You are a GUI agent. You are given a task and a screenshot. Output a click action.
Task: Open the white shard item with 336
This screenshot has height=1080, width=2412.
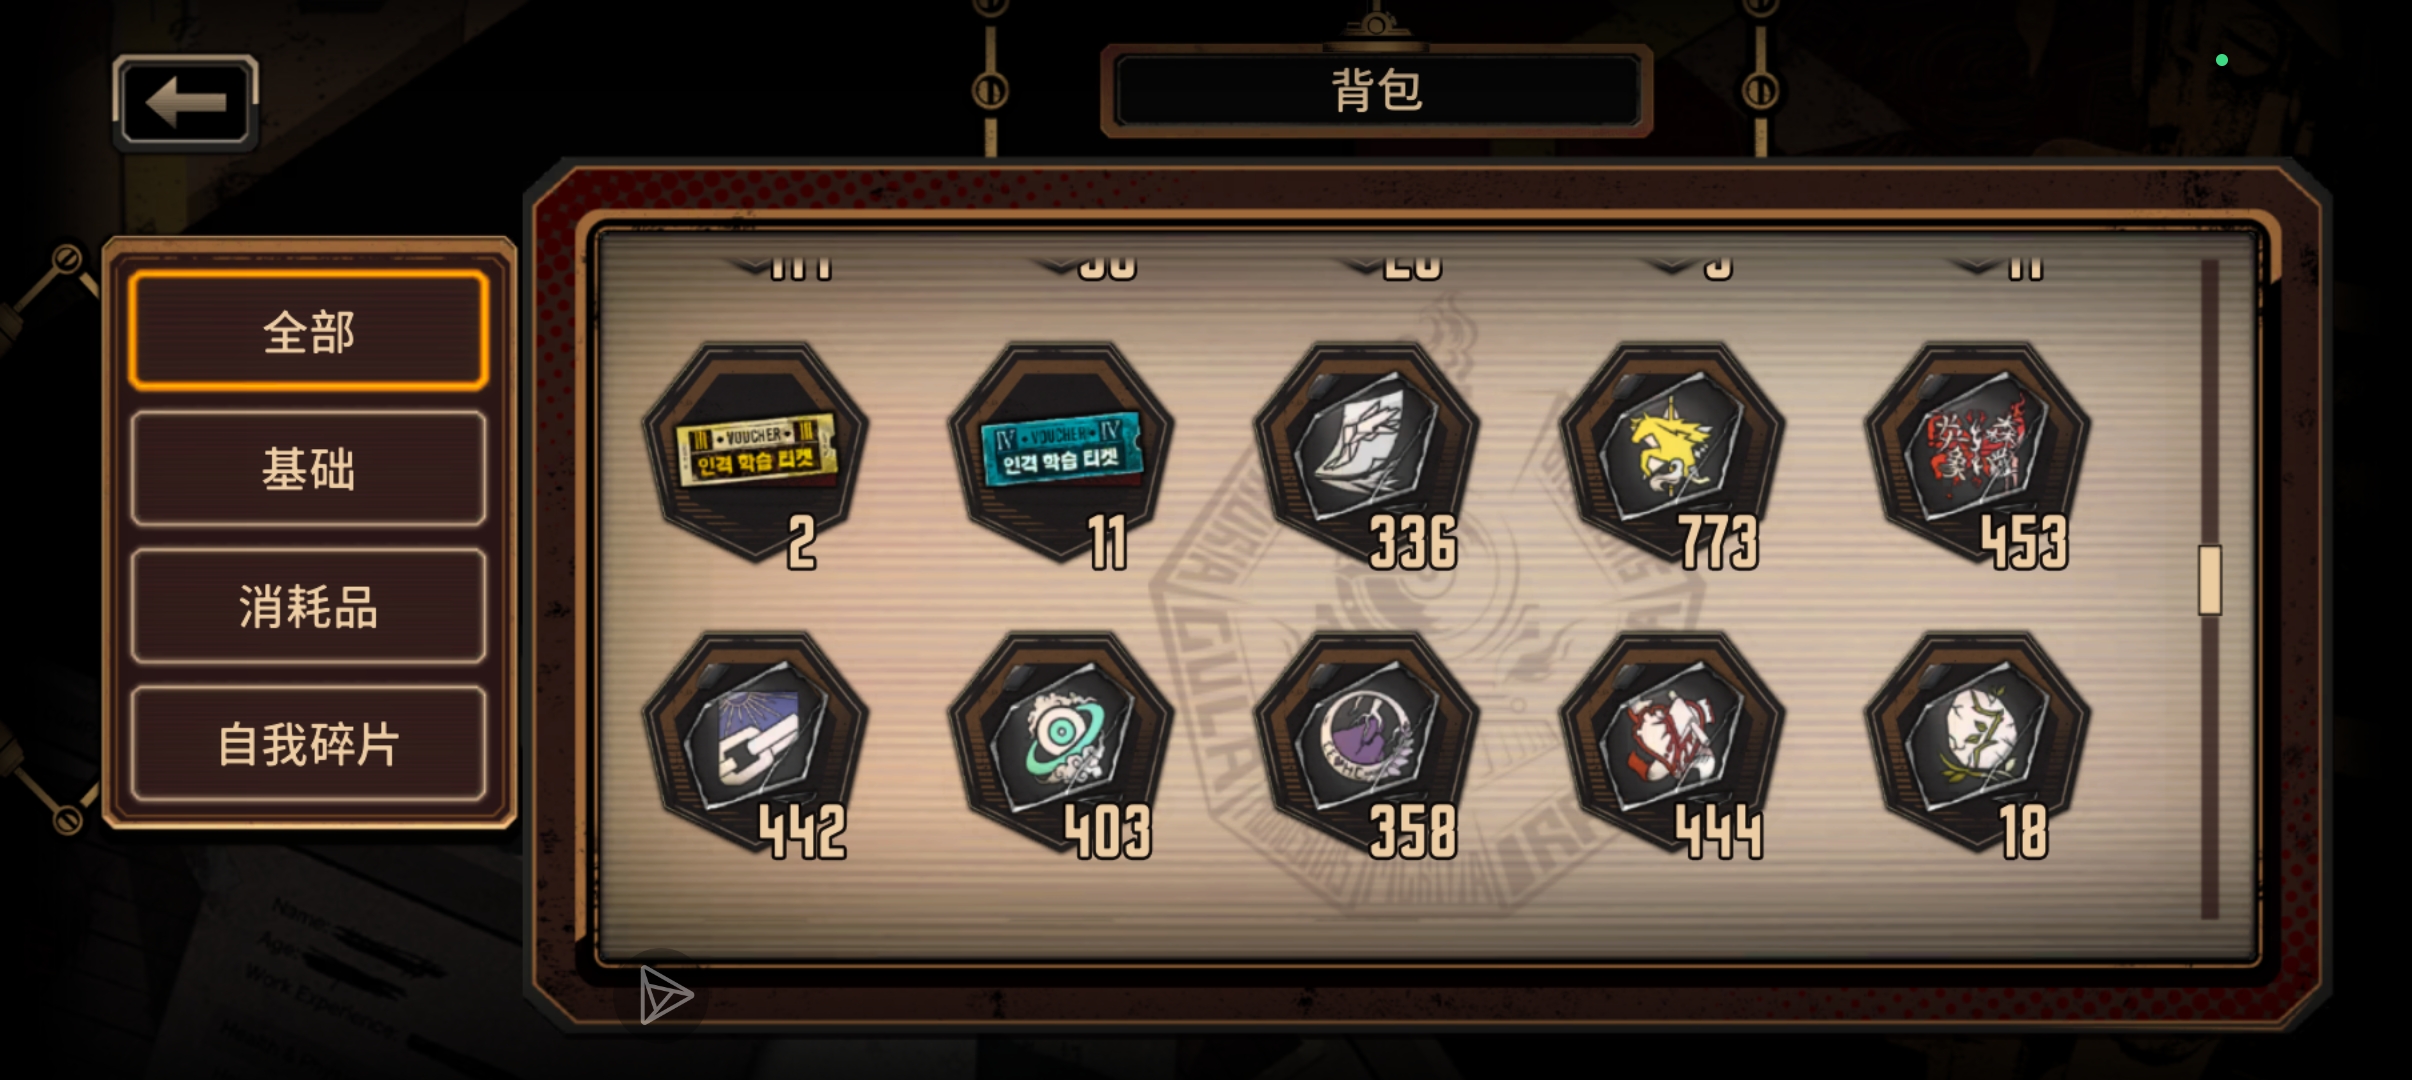tap(1368, 452)
